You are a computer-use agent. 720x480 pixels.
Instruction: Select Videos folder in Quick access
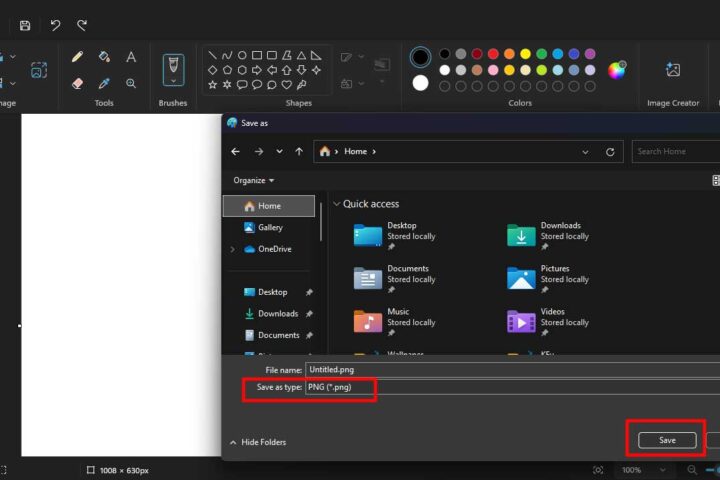[x=548, y=322]
